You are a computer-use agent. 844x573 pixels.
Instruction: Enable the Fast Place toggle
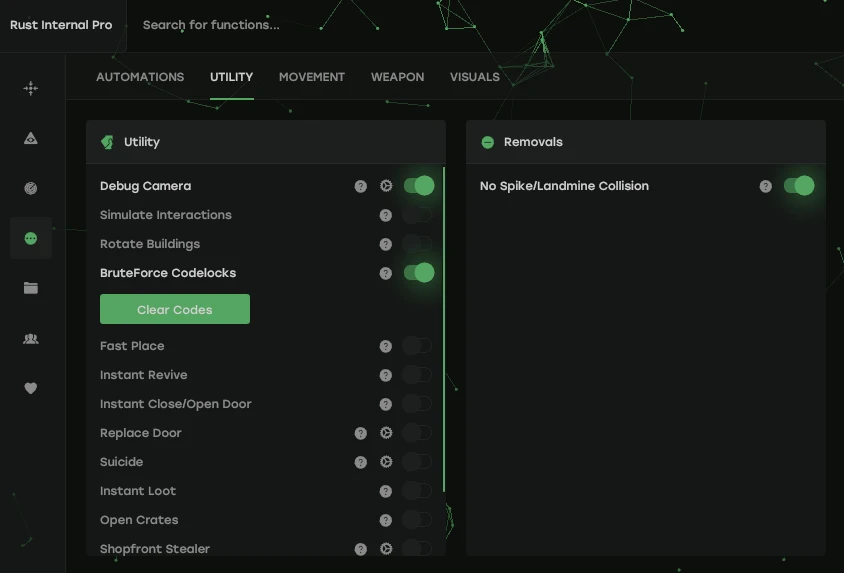(417, 345)
